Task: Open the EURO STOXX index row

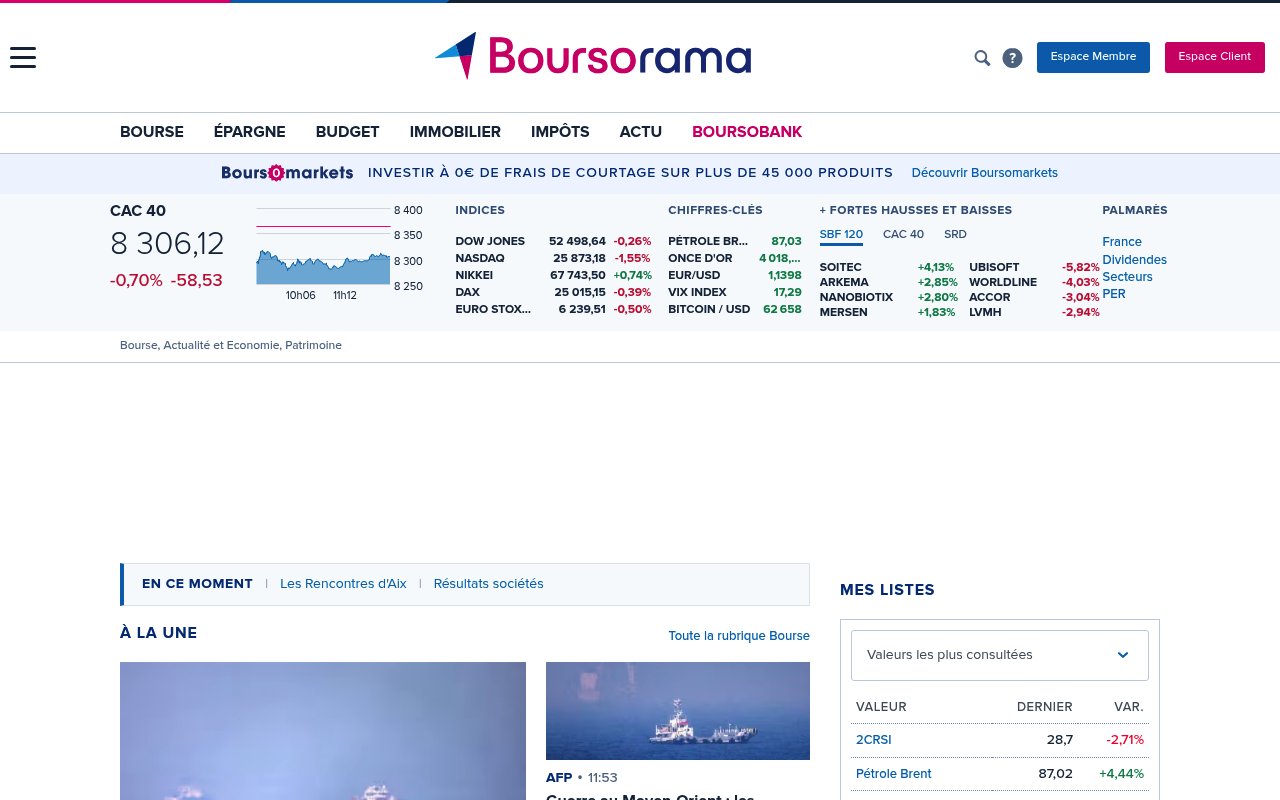Action: coord(553,309)
